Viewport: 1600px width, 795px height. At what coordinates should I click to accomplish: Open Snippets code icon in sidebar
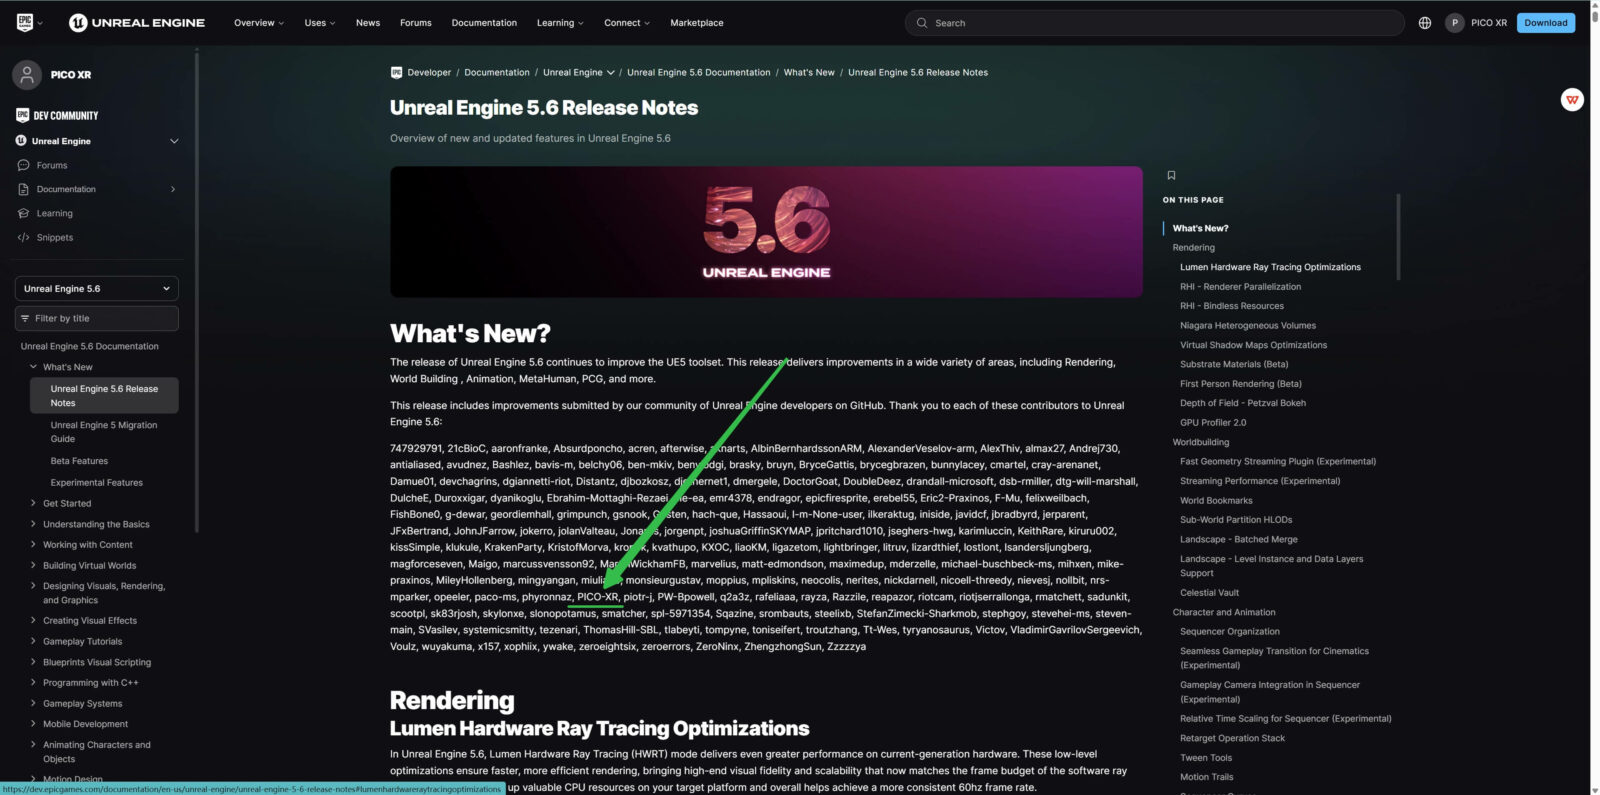point(24,238)
